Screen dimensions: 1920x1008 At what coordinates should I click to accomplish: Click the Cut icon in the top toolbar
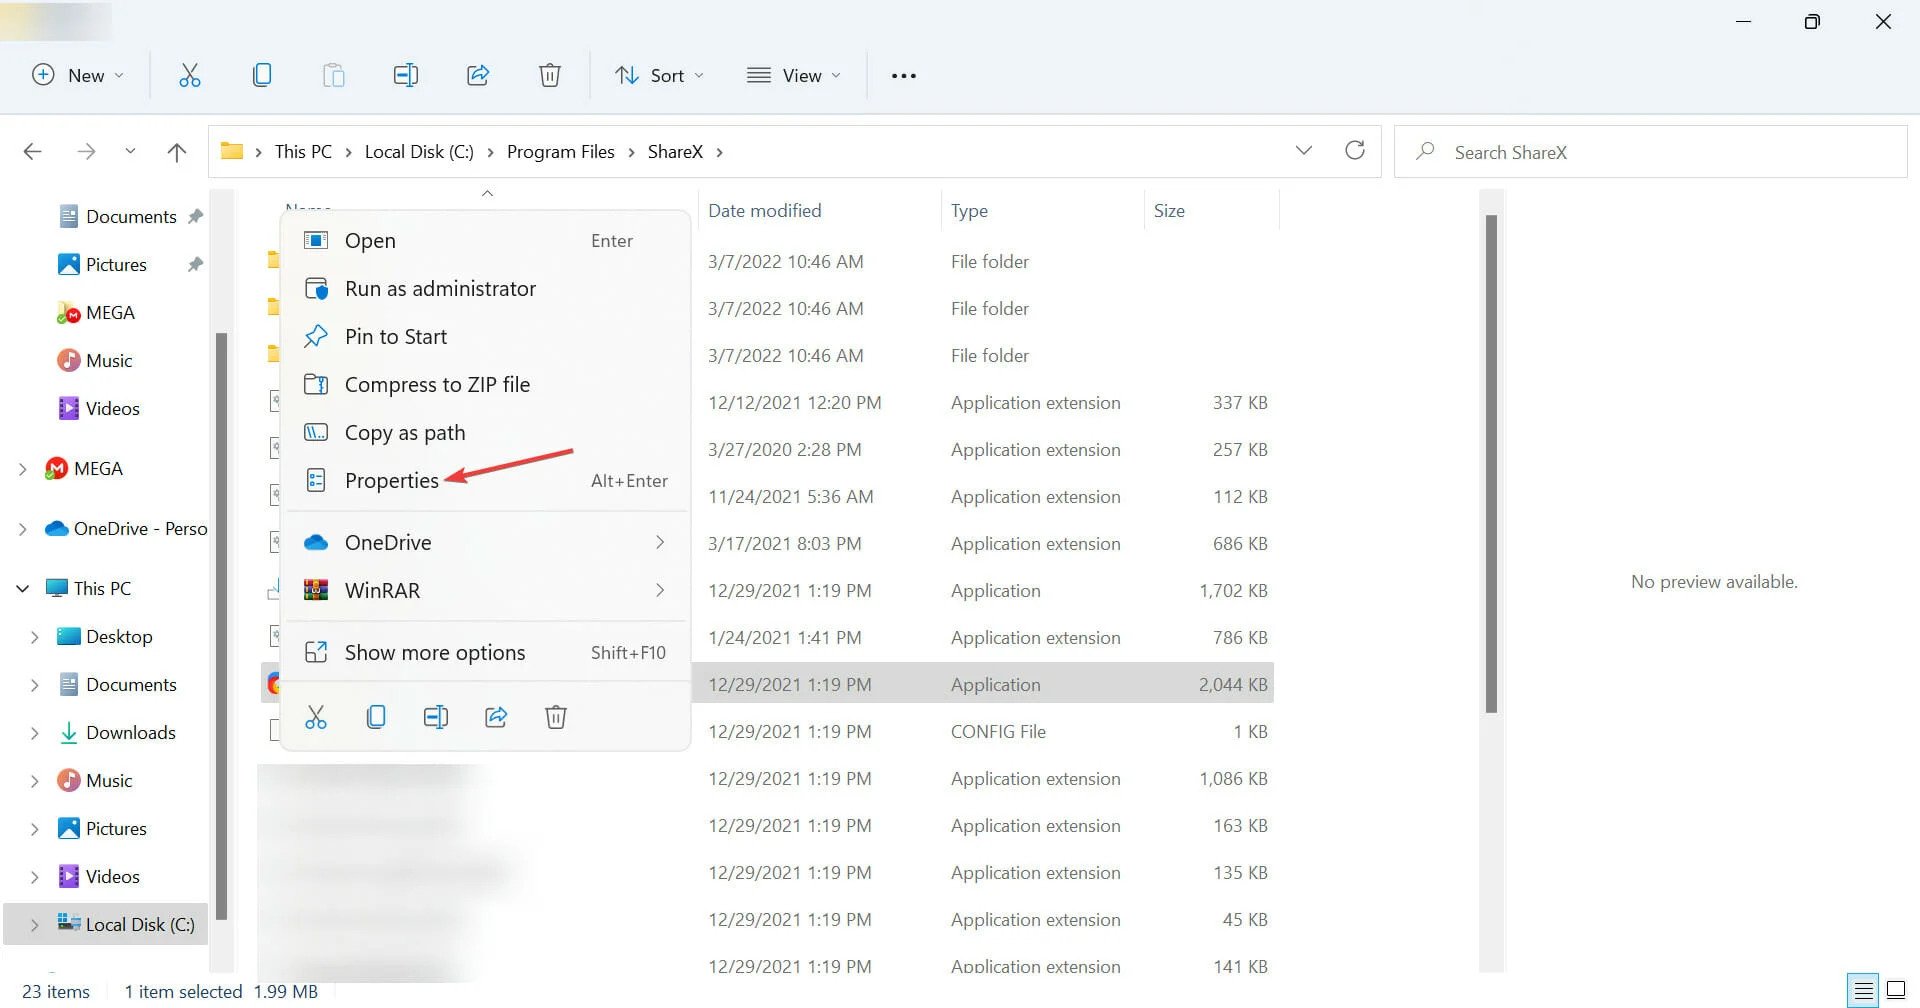tap(189, 75)
